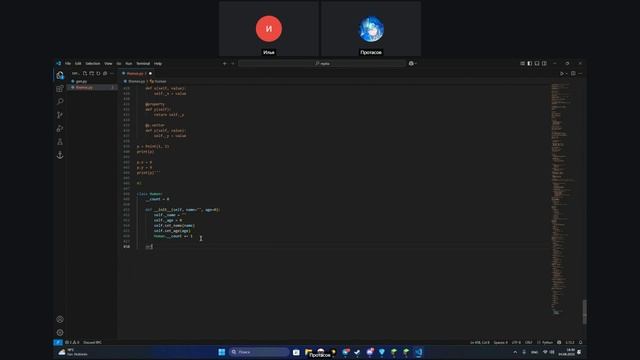Click the Customize Layout icon

click(522, 63)
